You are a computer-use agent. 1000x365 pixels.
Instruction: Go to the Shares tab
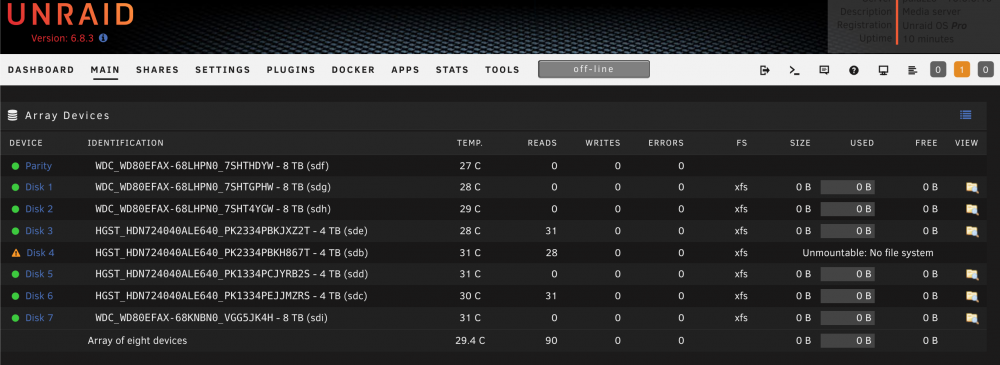click(x=158, y=70)
